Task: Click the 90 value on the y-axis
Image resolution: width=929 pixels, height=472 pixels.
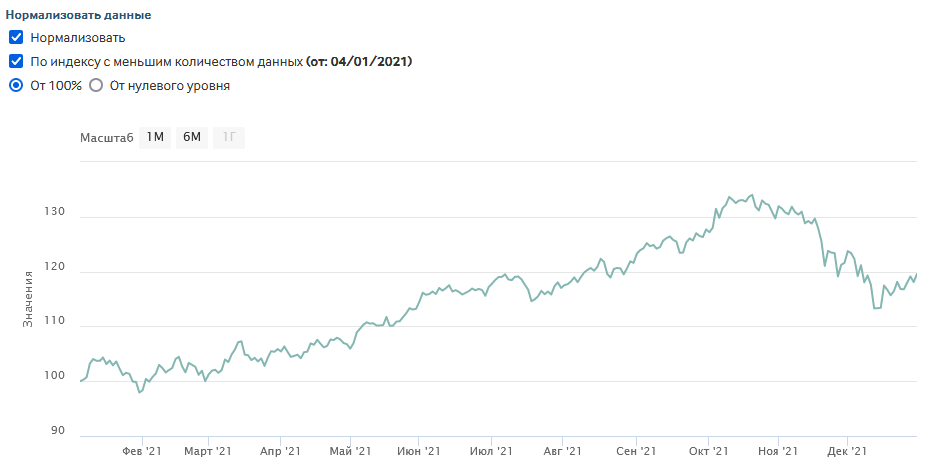Action: click(57, 431)
